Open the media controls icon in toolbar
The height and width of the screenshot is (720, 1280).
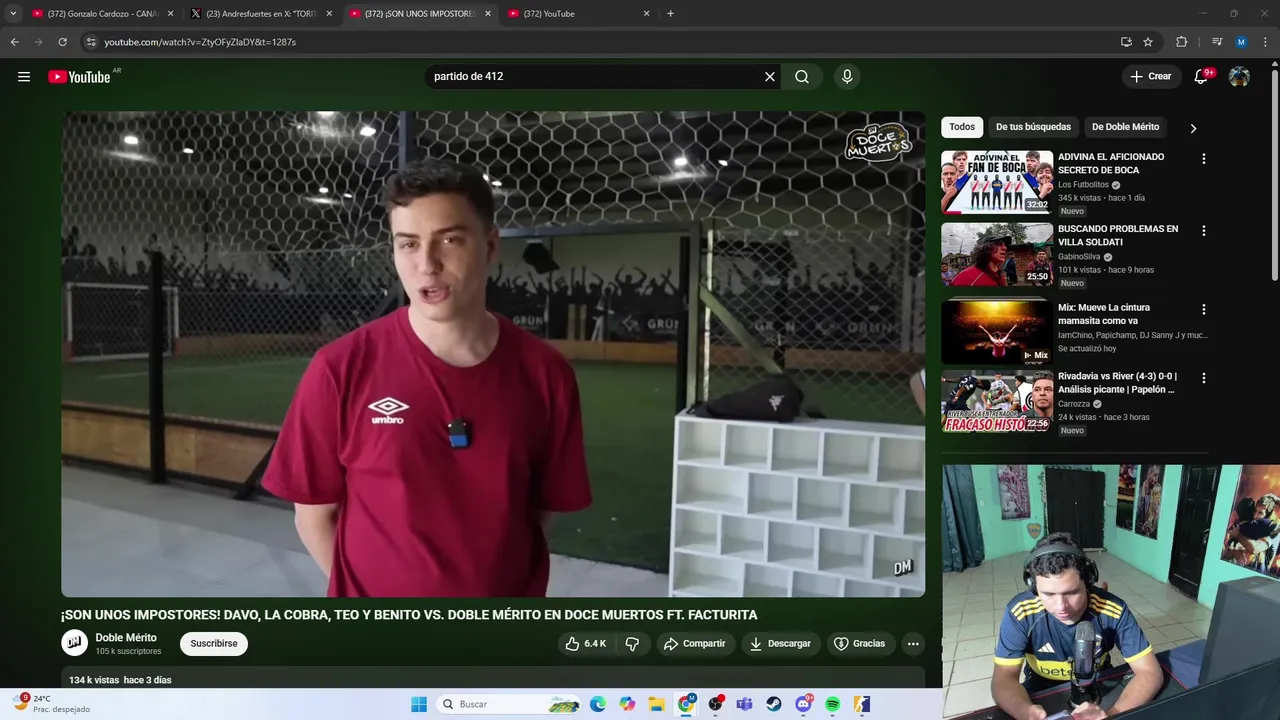coord(1217,42)
